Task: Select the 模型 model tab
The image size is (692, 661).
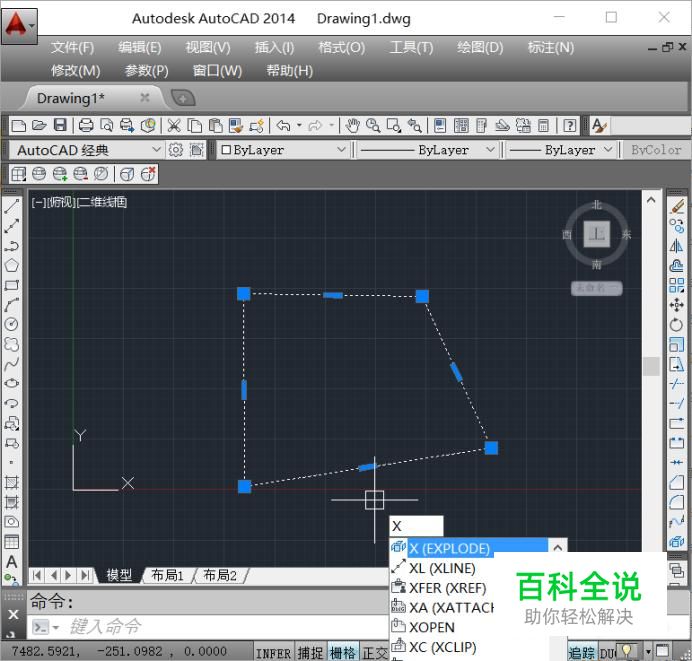Action: point(119,575)
